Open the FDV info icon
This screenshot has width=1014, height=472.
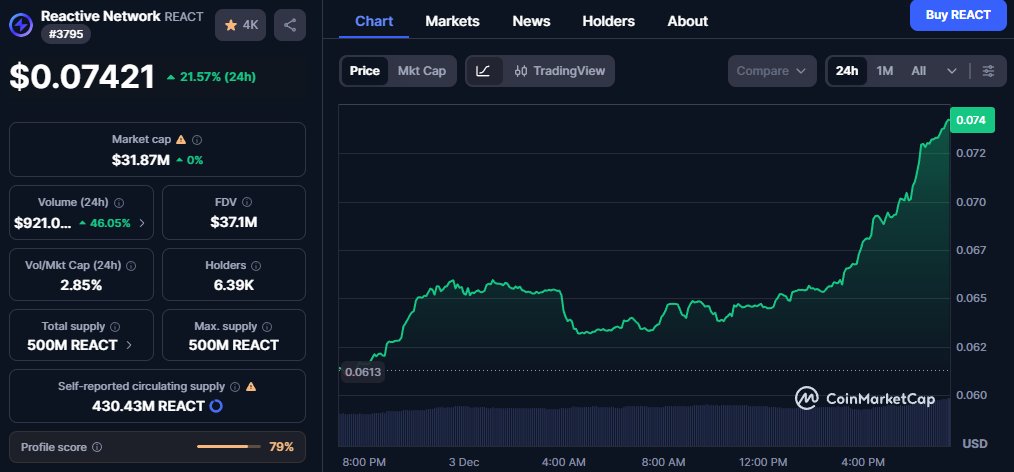pyautogui.click(x=246, y=202)
